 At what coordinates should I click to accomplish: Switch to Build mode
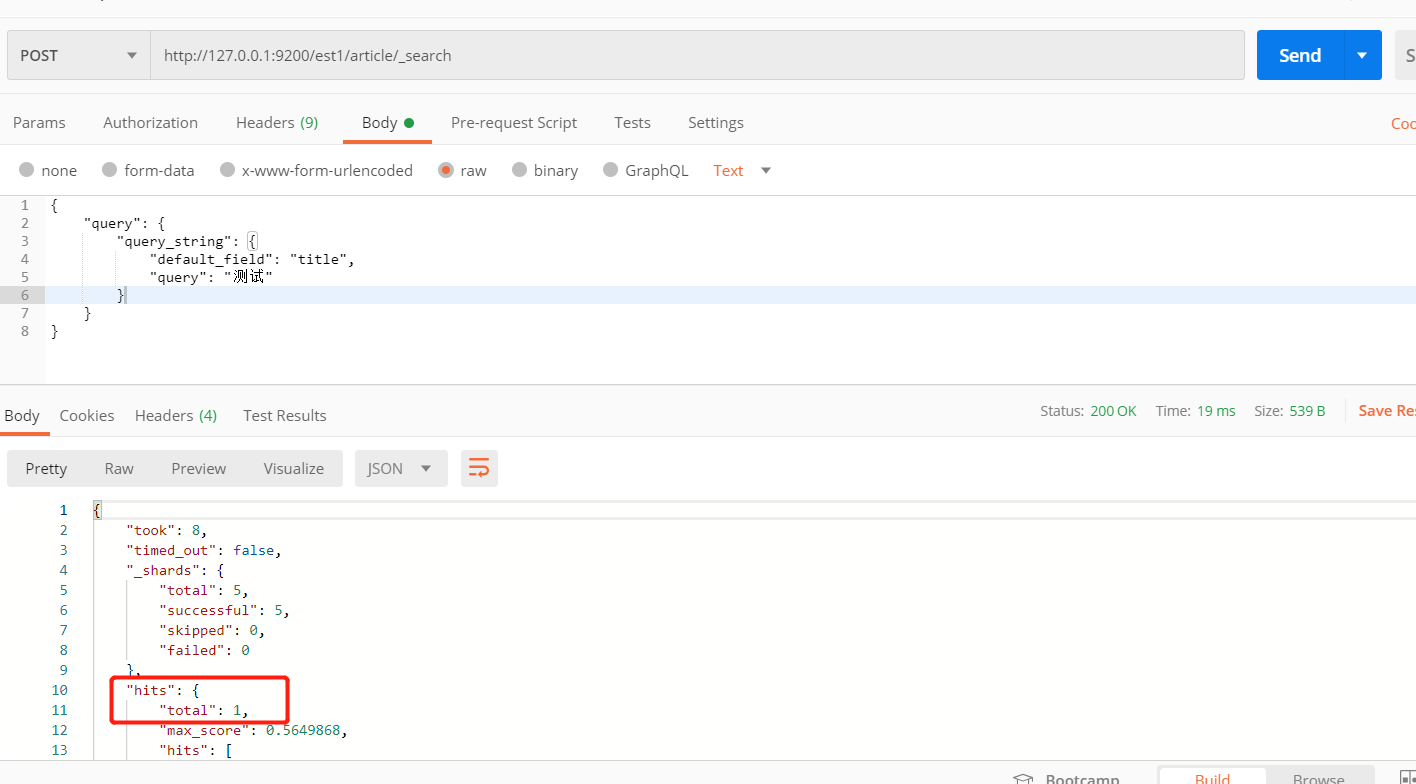(x=1213, y=778)
